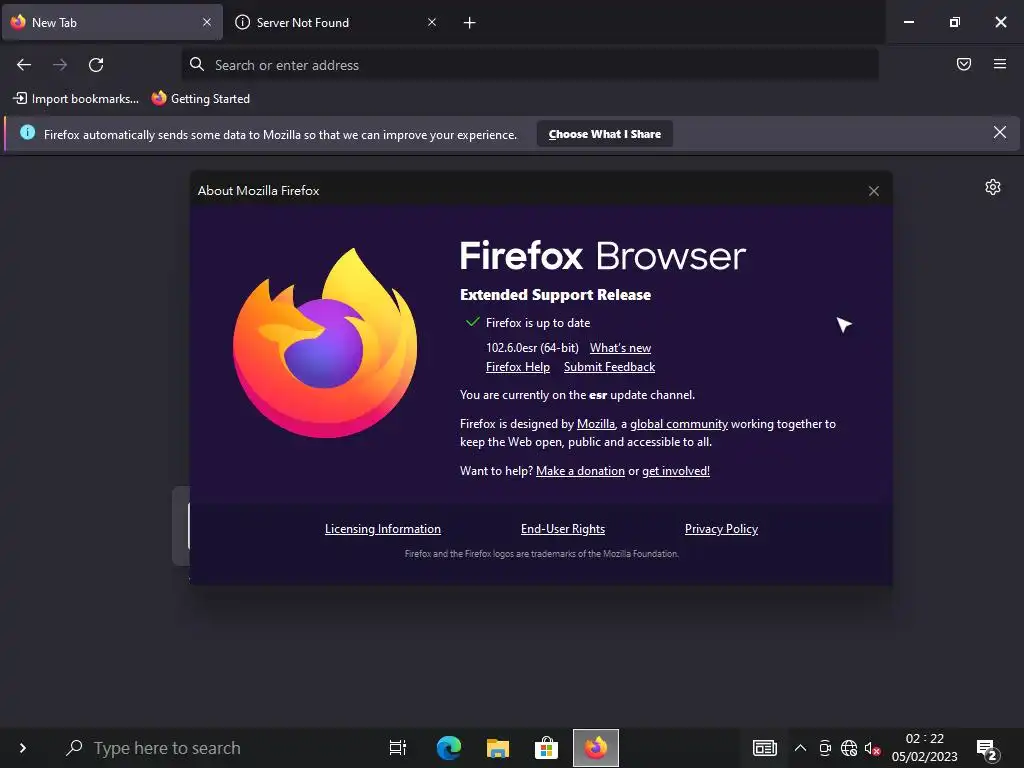
Task: Reload the current page
Action: click(96, 65)
